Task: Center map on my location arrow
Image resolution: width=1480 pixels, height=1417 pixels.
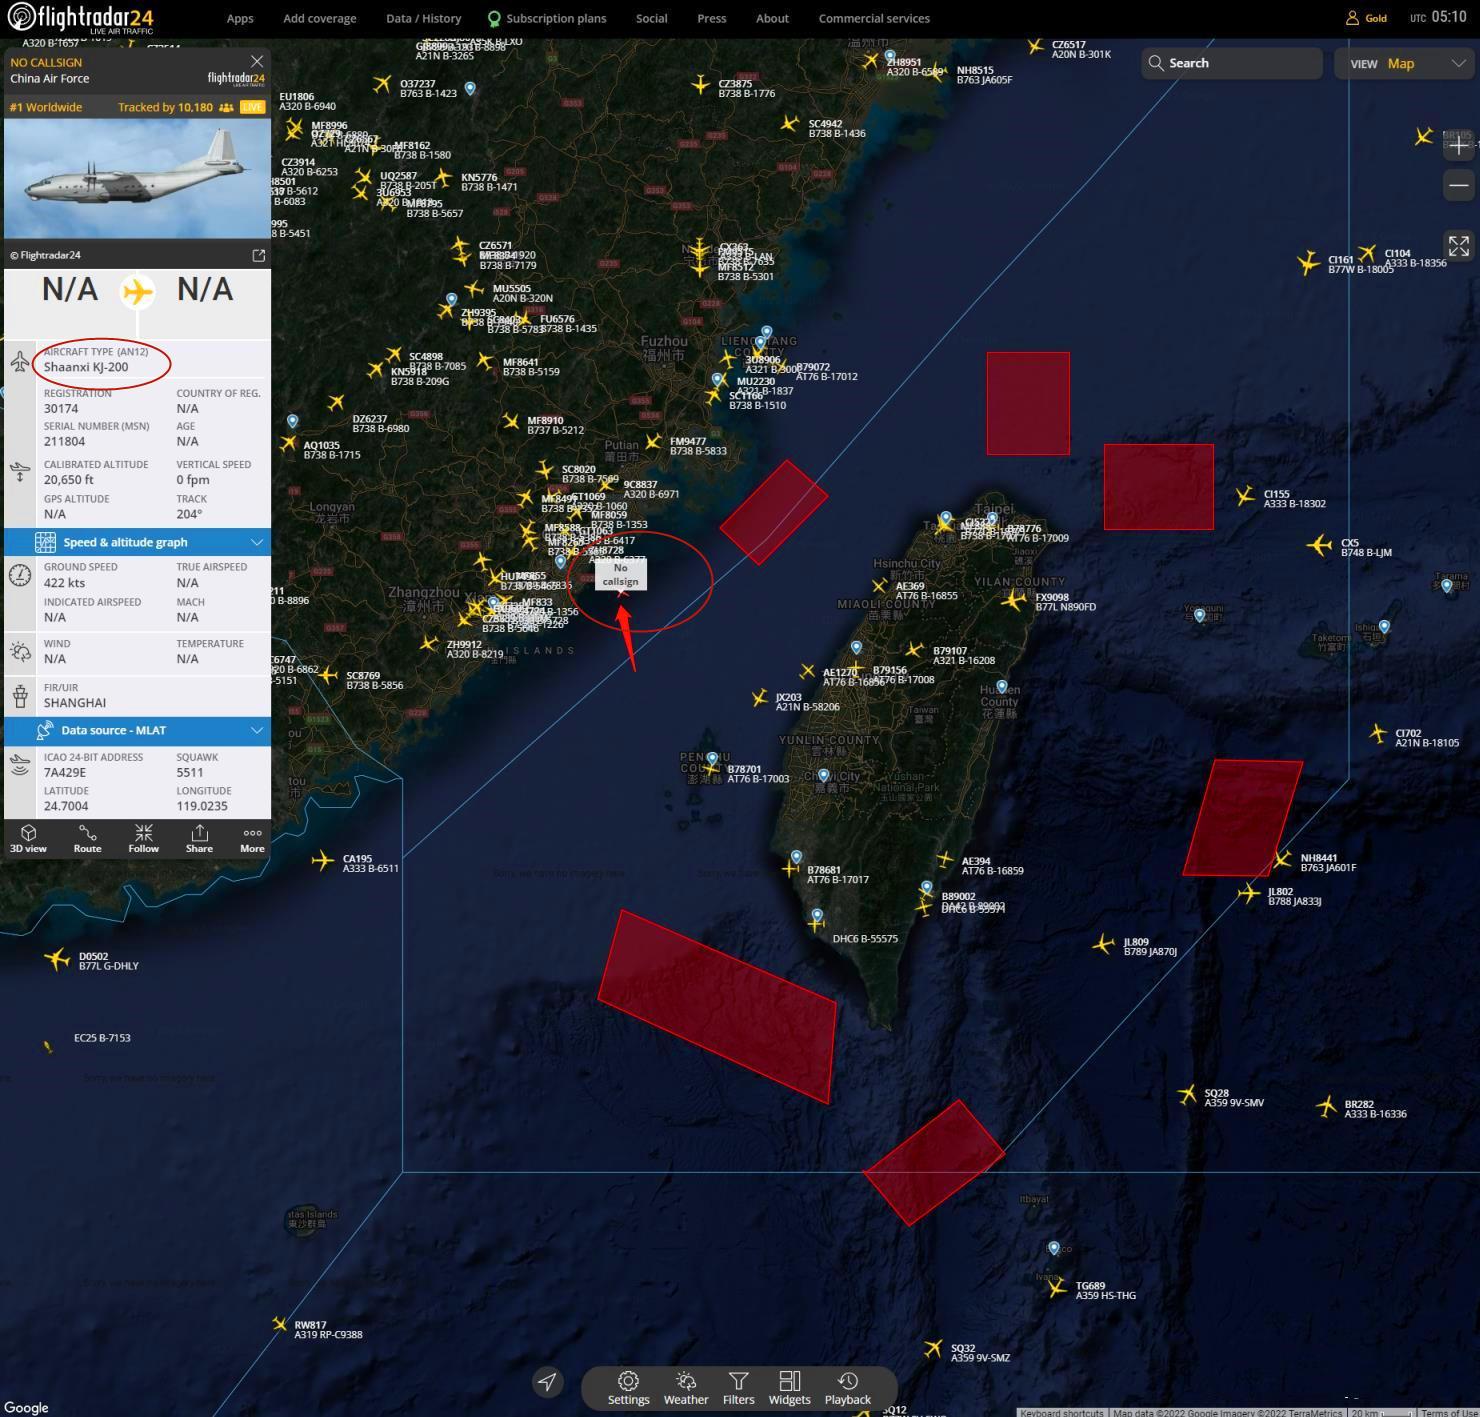Action: coord(547,1382)
